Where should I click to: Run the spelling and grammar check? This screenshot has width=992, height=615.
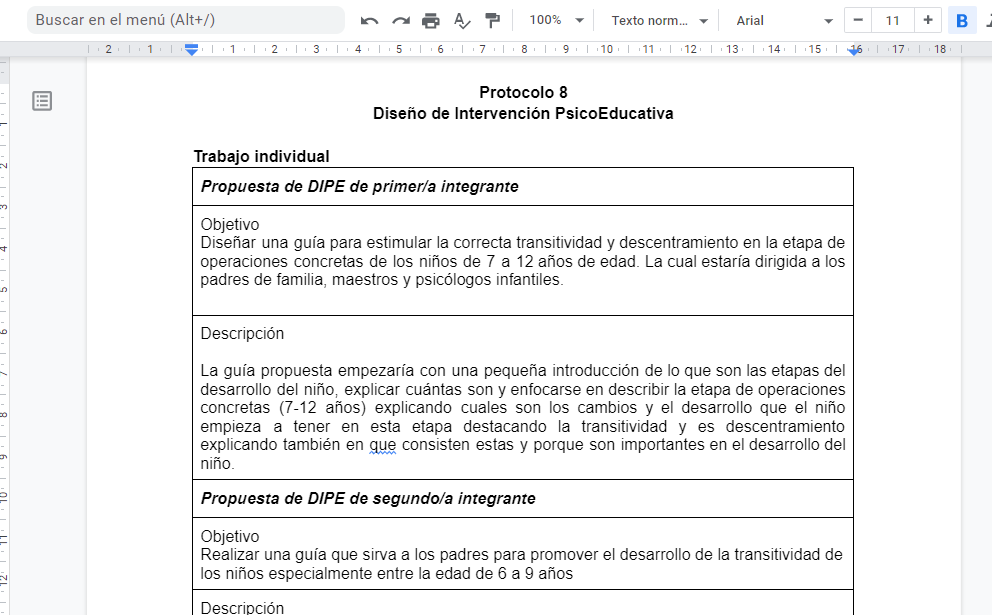(461, 19)
